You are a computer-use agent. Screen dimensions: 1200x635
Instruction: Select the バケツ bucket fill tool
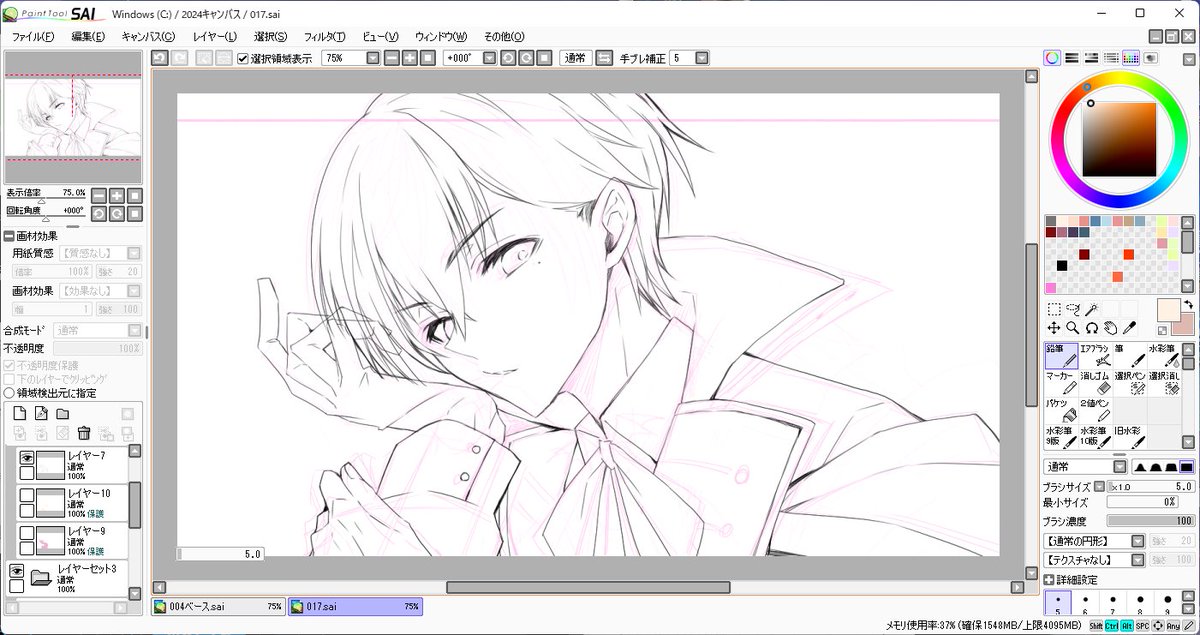1061,410
